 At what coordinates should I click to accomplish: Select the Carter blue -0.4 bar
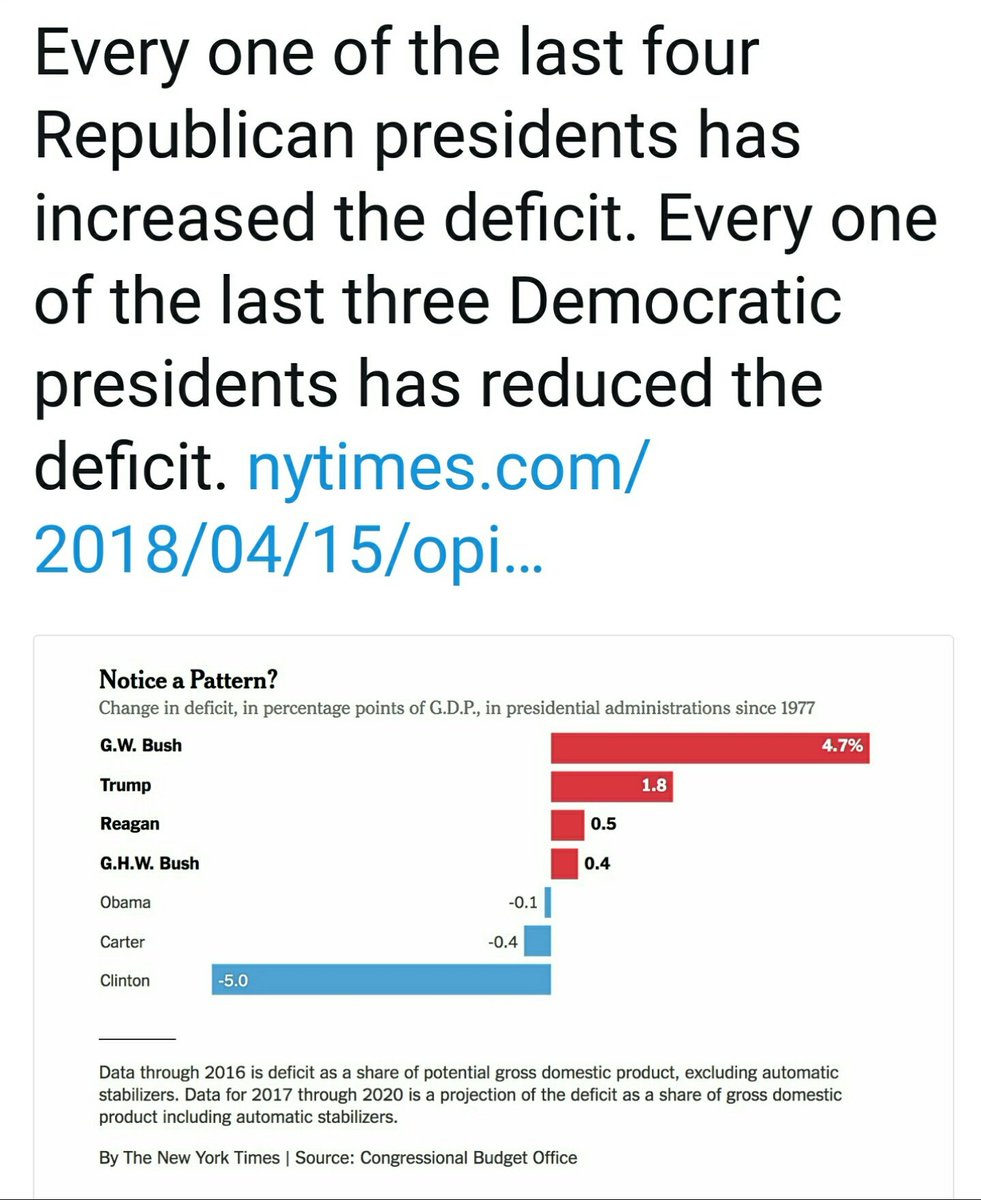(x=538, y=942)
